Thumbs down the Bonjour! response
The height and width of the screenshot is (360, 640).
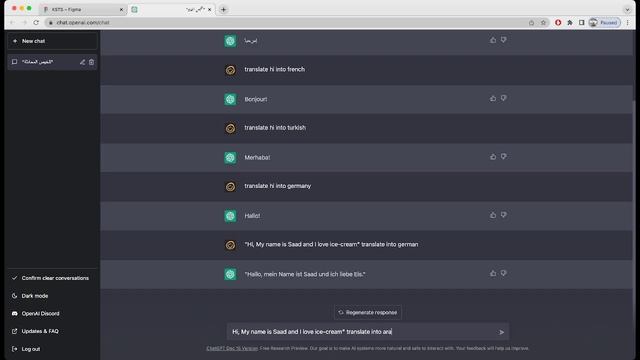[504, 98]
